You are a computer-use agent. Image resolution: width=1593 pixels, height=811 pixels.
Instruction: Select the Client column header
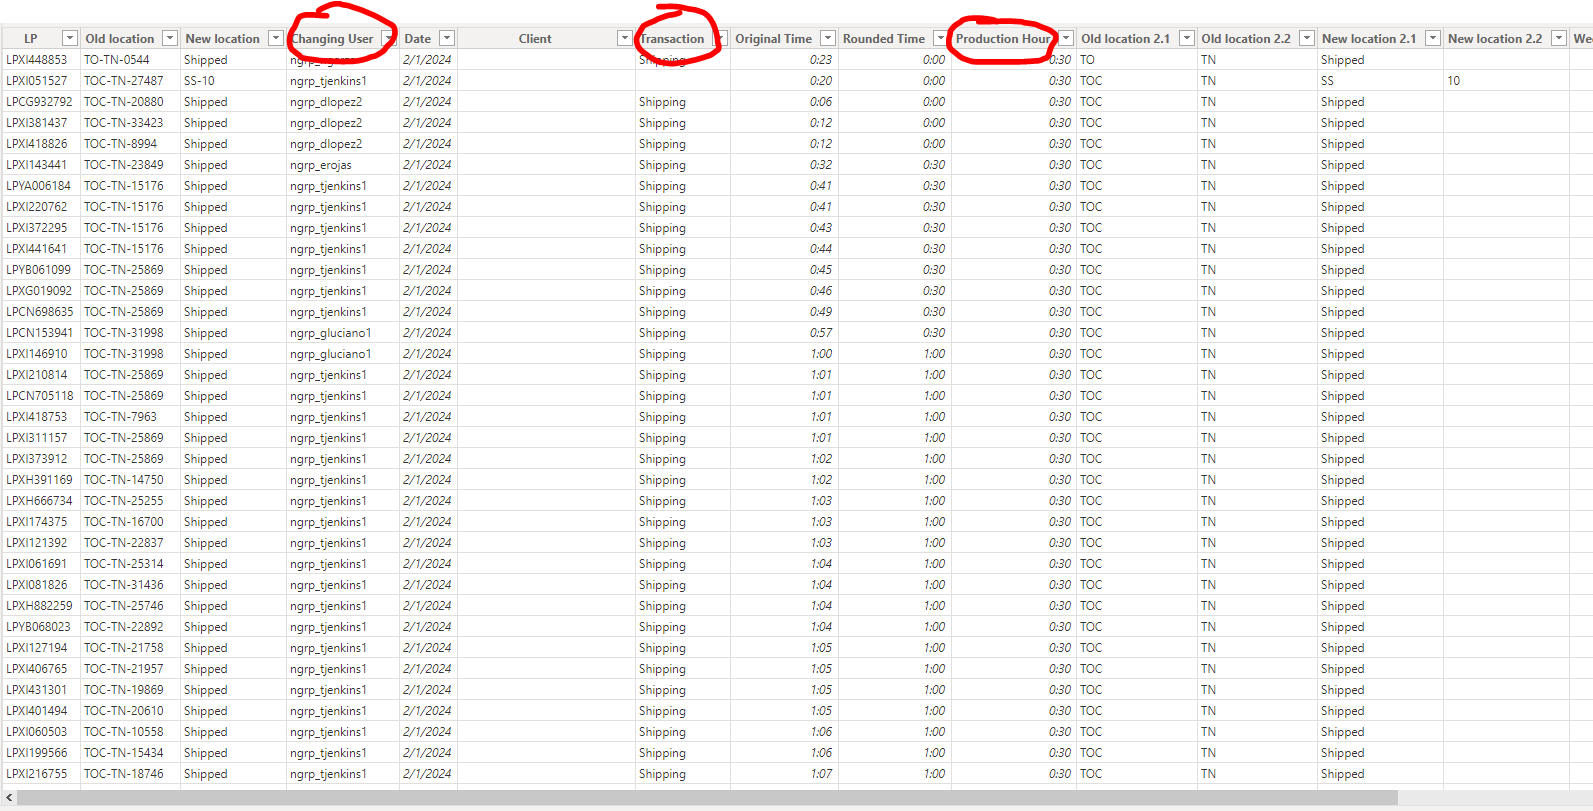click(x=535, y=39)
